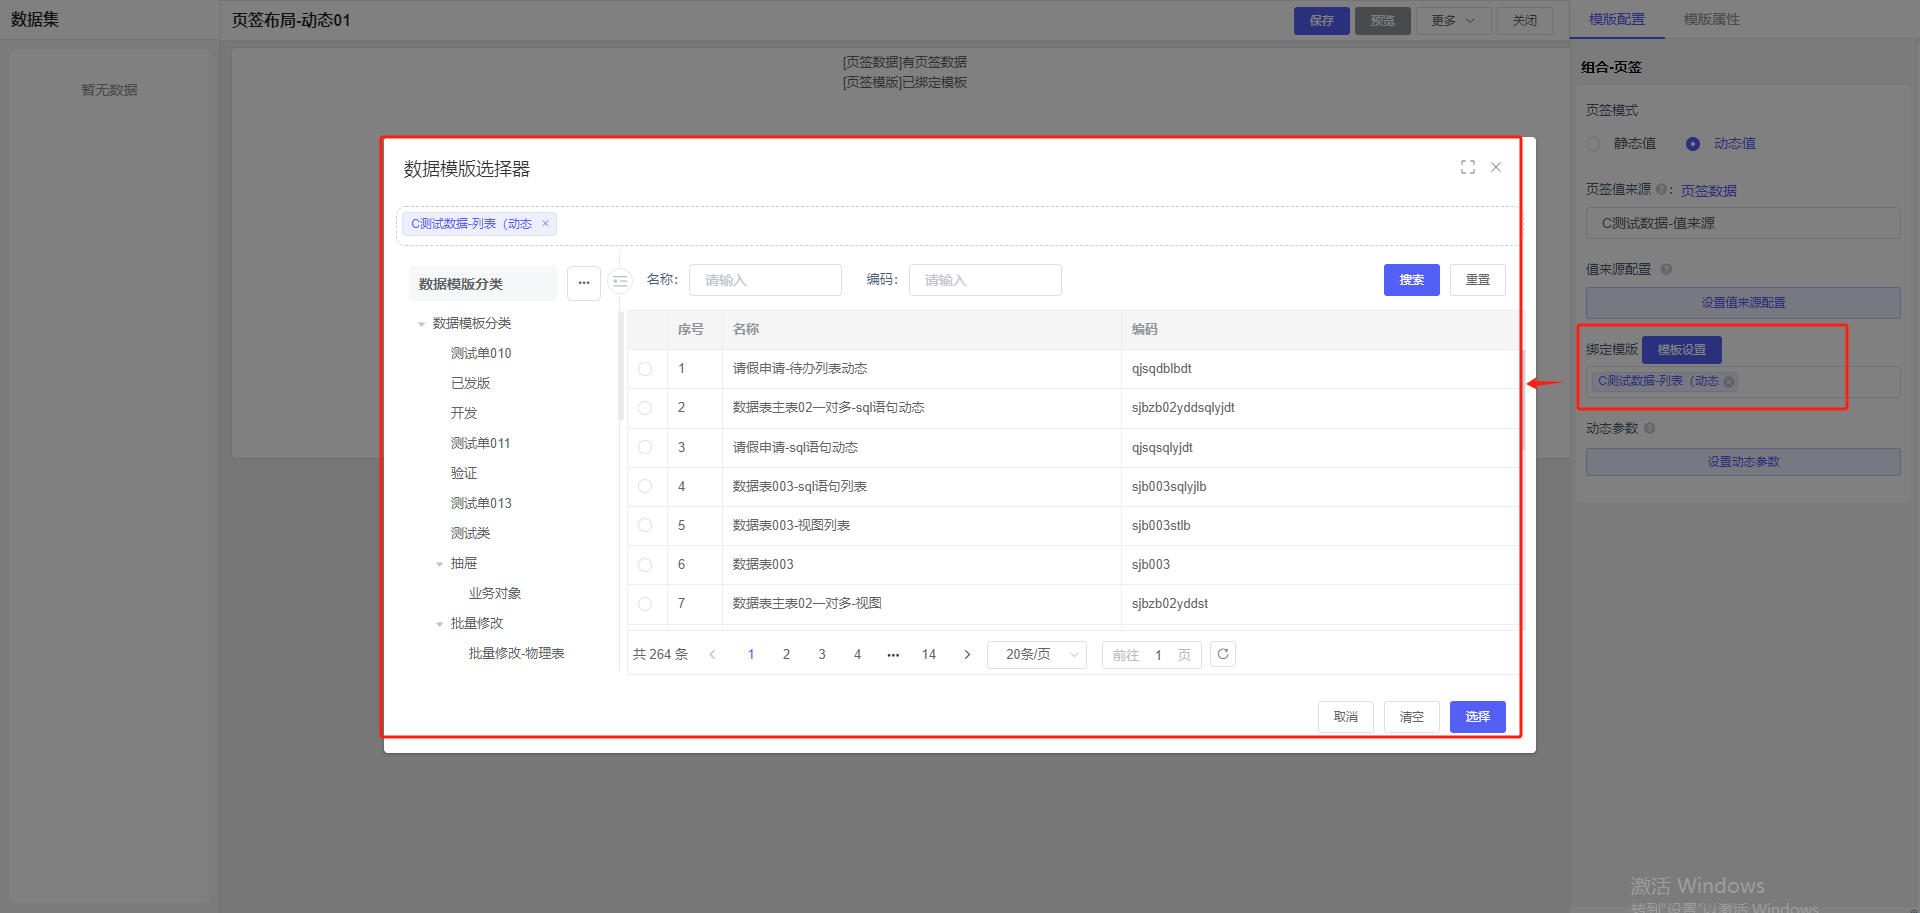This screenshot has width=1920, height=913.
Task: Click the 搜索 button
Action: [1411, 280]
